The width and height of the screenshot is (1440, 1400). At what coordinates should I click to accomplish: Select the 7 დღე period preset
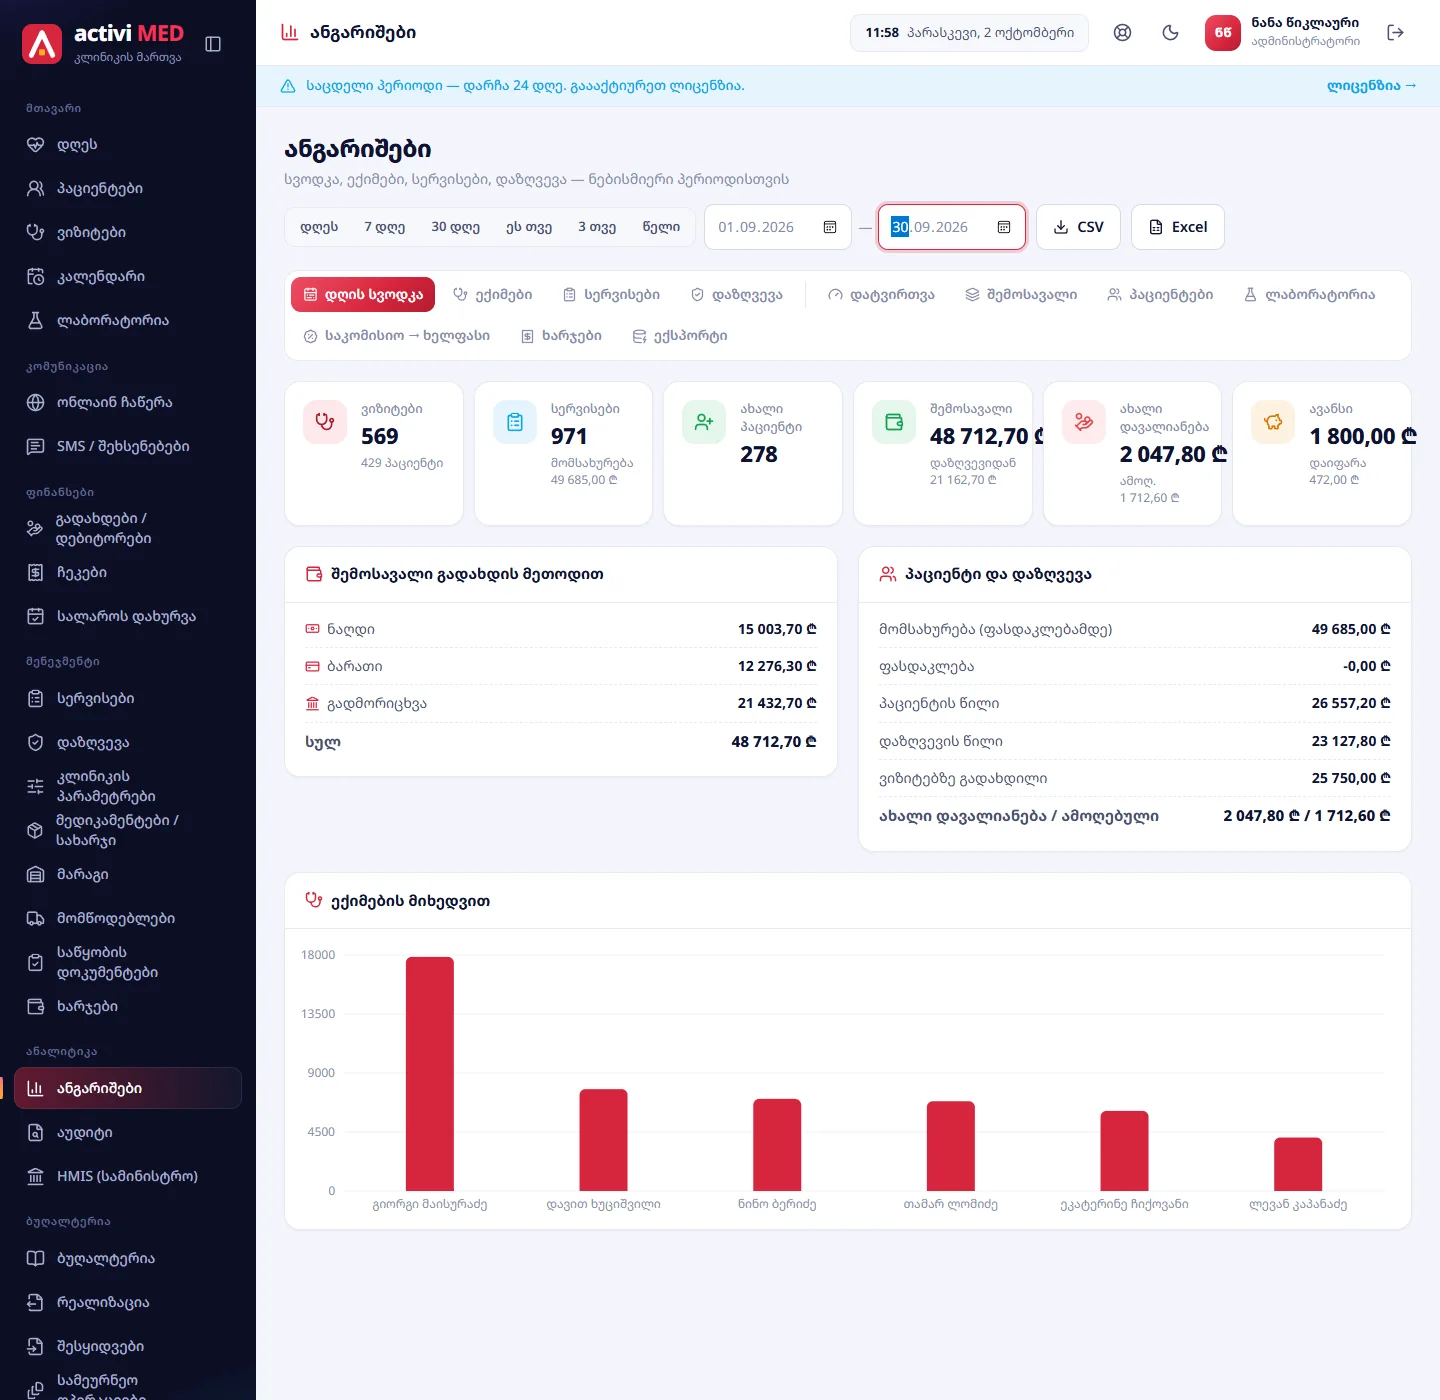[x=384, y=227]
